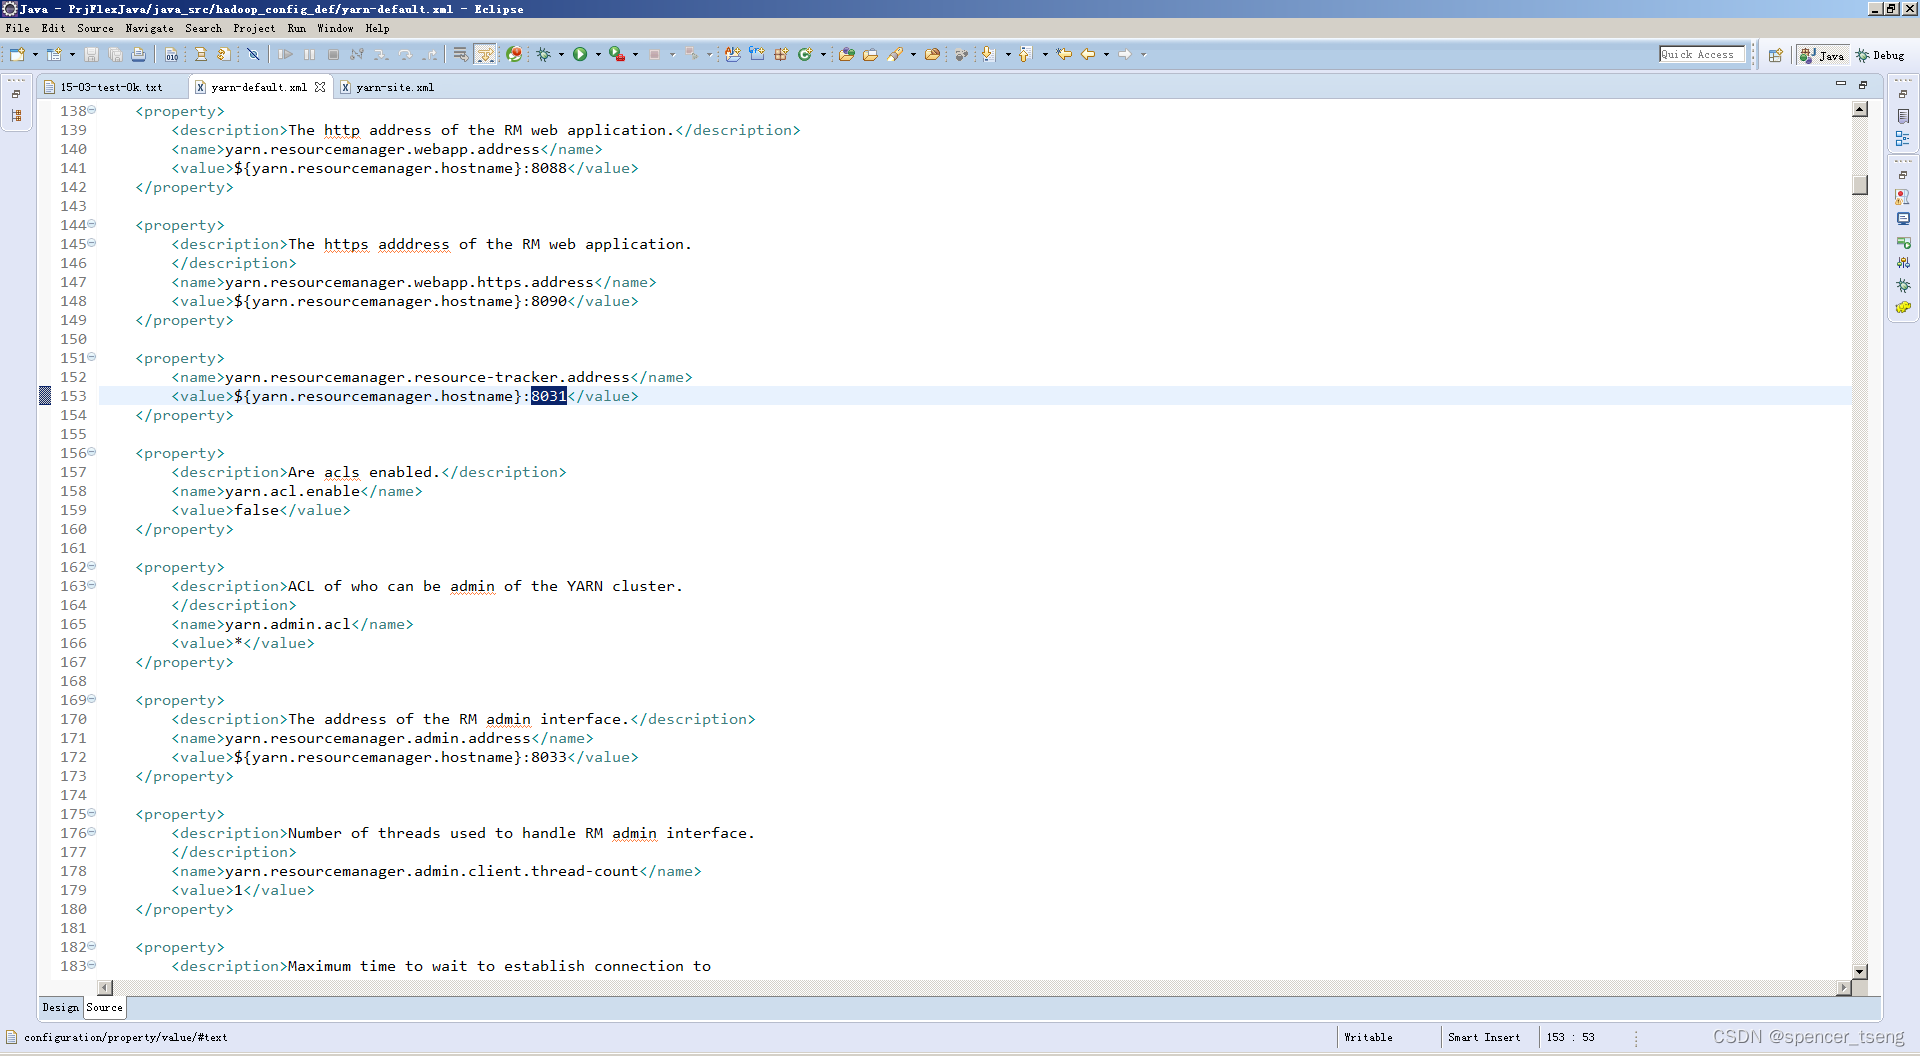Switch to the Debug perspective button
The image size is (1920, 1056).
tap(1881, 55)
